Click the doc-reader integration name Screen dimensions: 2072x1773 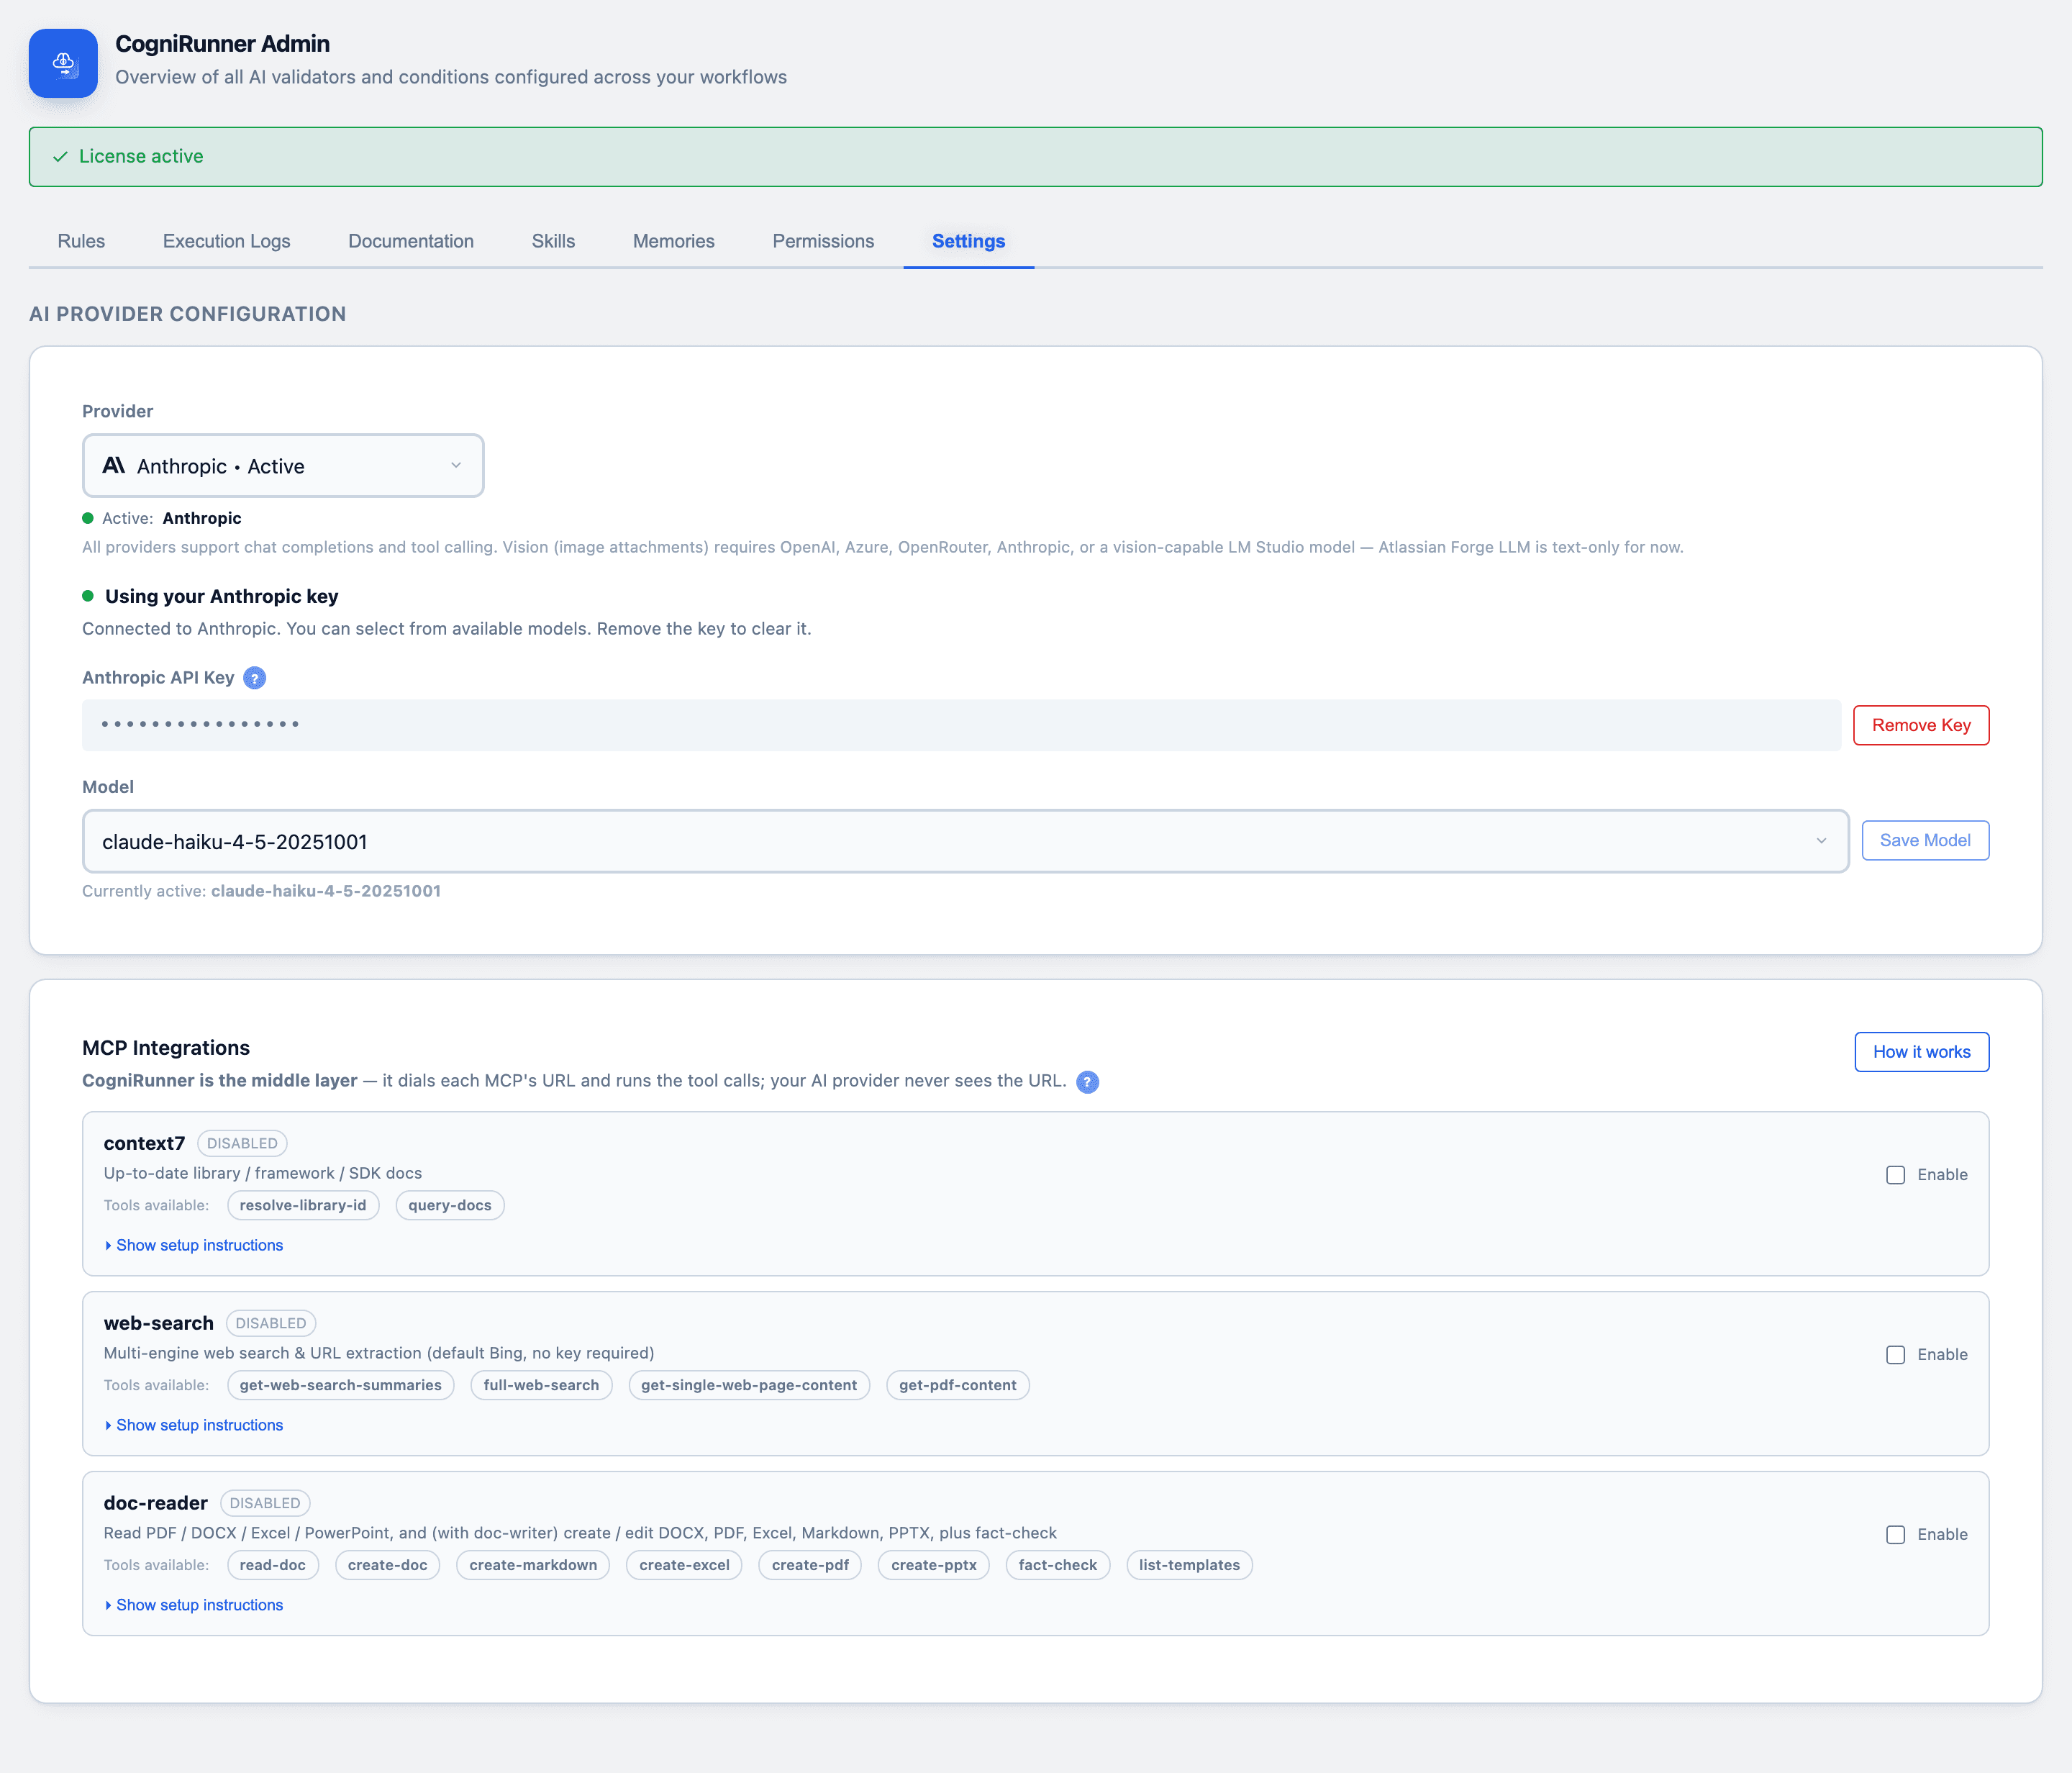[156, 1503]
